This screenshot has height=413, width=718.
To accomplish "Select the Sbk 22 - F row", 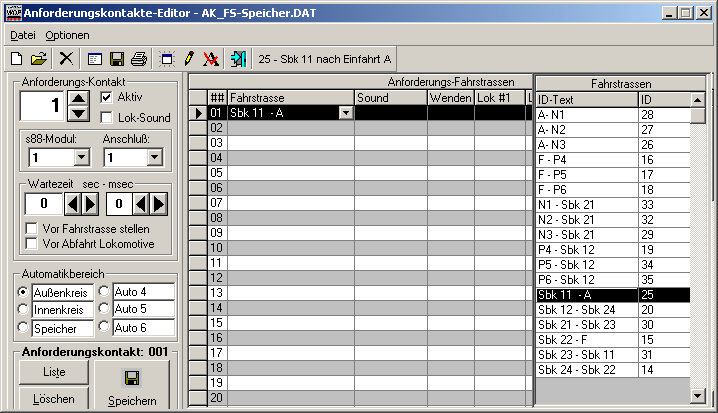I will [x=613, y=340].
